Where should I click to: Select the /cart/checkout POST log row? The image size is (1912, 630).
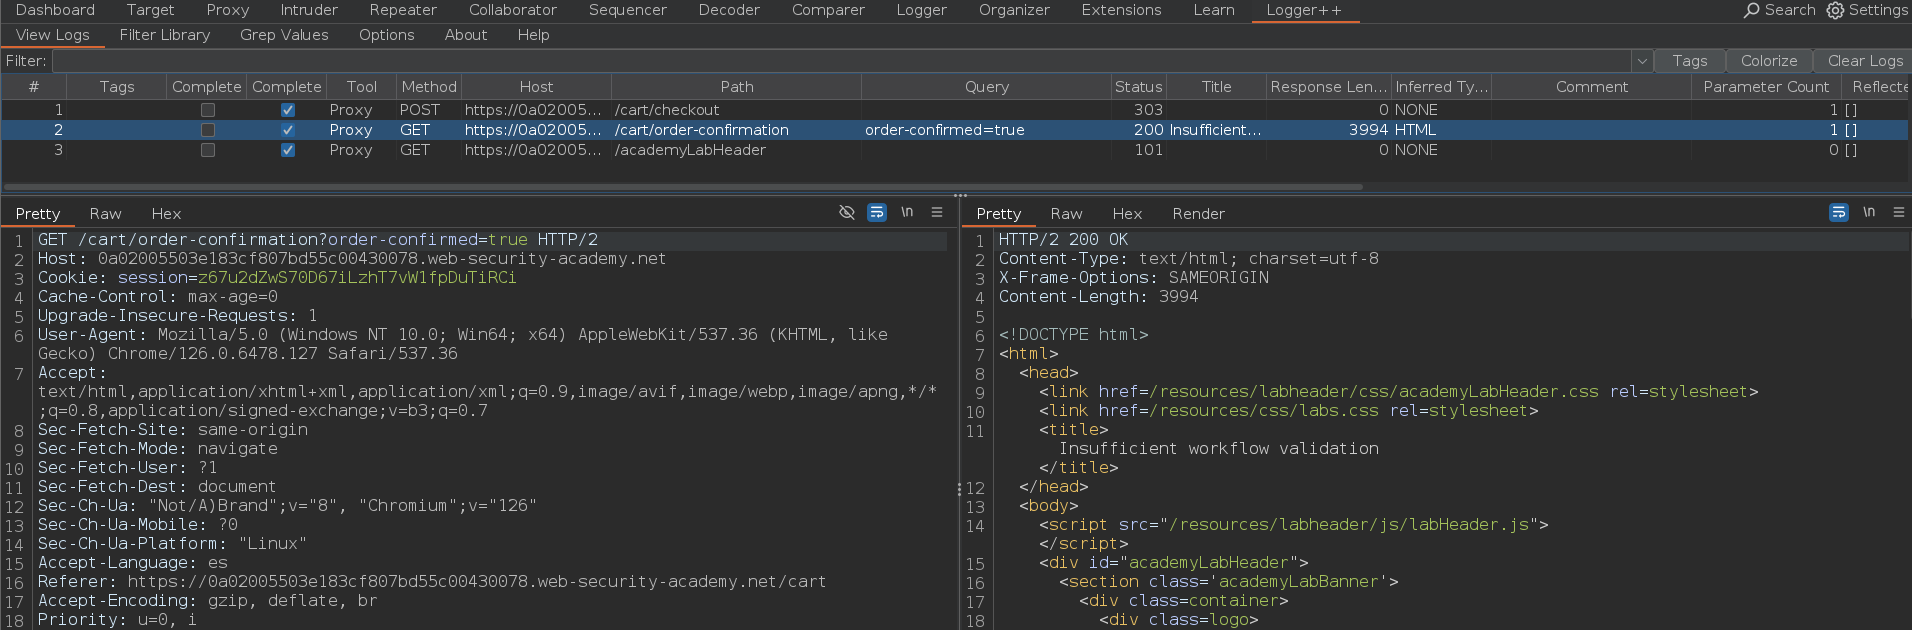click(955, 110)
